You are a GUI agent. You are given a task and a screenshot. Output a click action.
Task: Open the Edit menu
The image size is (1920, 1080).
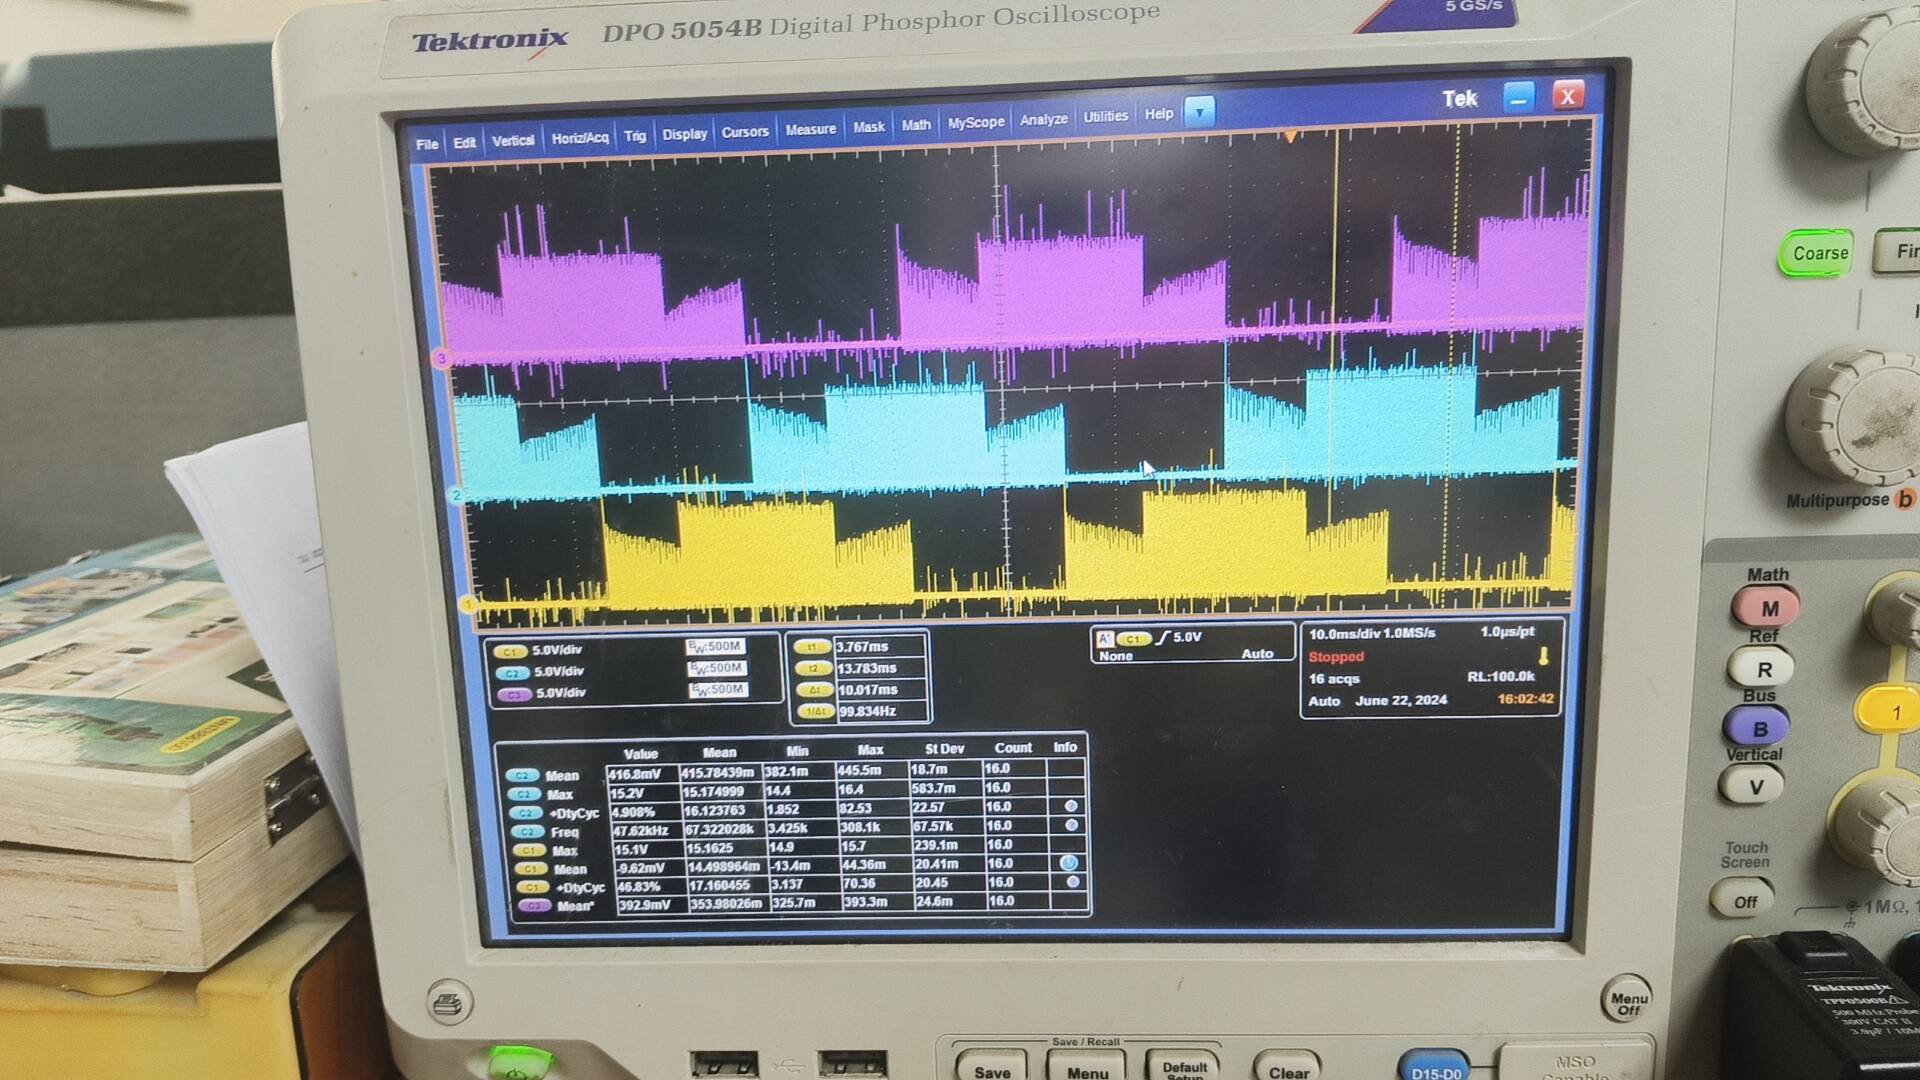pos(464,143)
